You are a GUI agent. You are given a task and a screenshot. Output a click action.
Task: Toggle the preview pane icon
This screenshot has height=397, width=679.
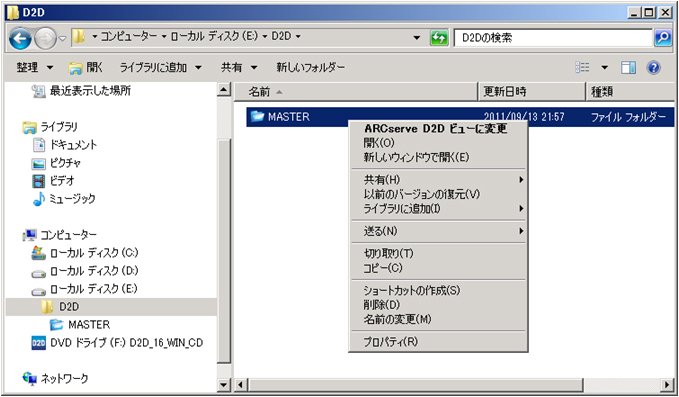pos(628,67)
